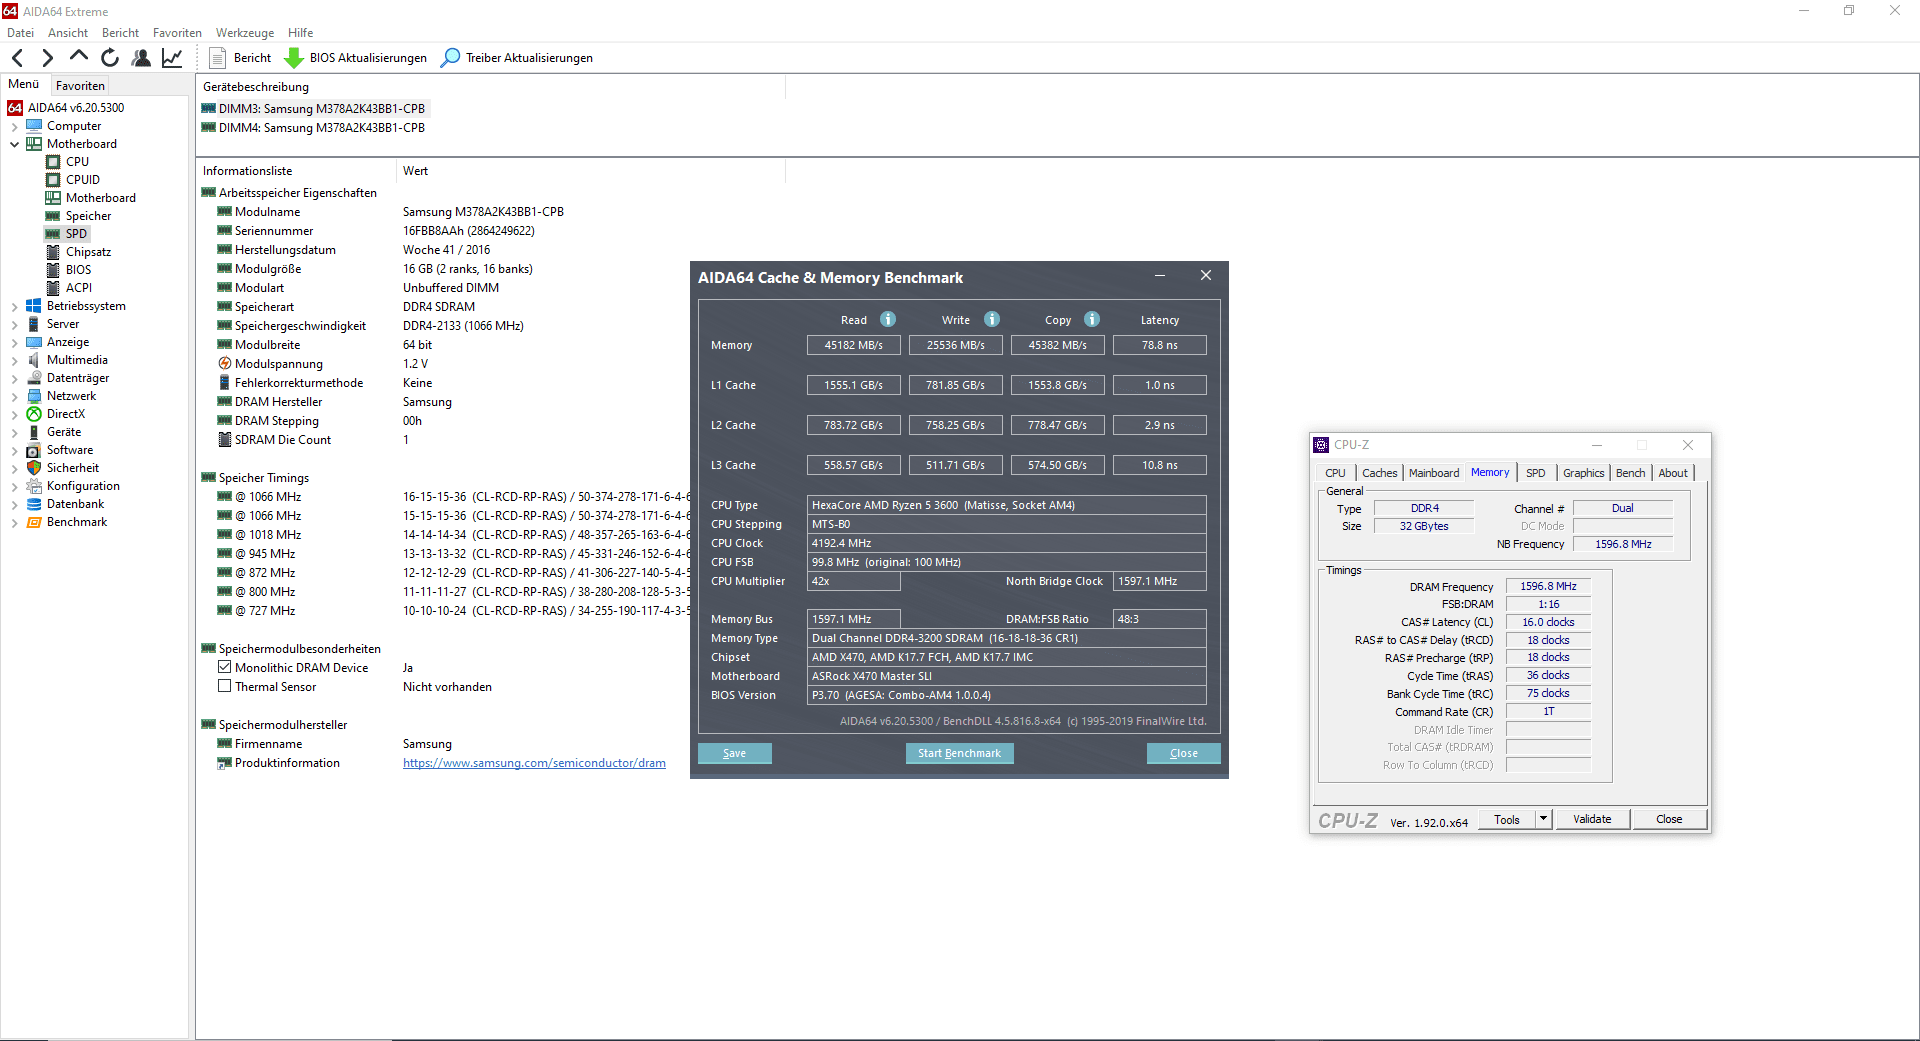This screenshot has height=1041, width=1920.
Task: Click Validate button in CPU-Z
Action: point(1592,819)
